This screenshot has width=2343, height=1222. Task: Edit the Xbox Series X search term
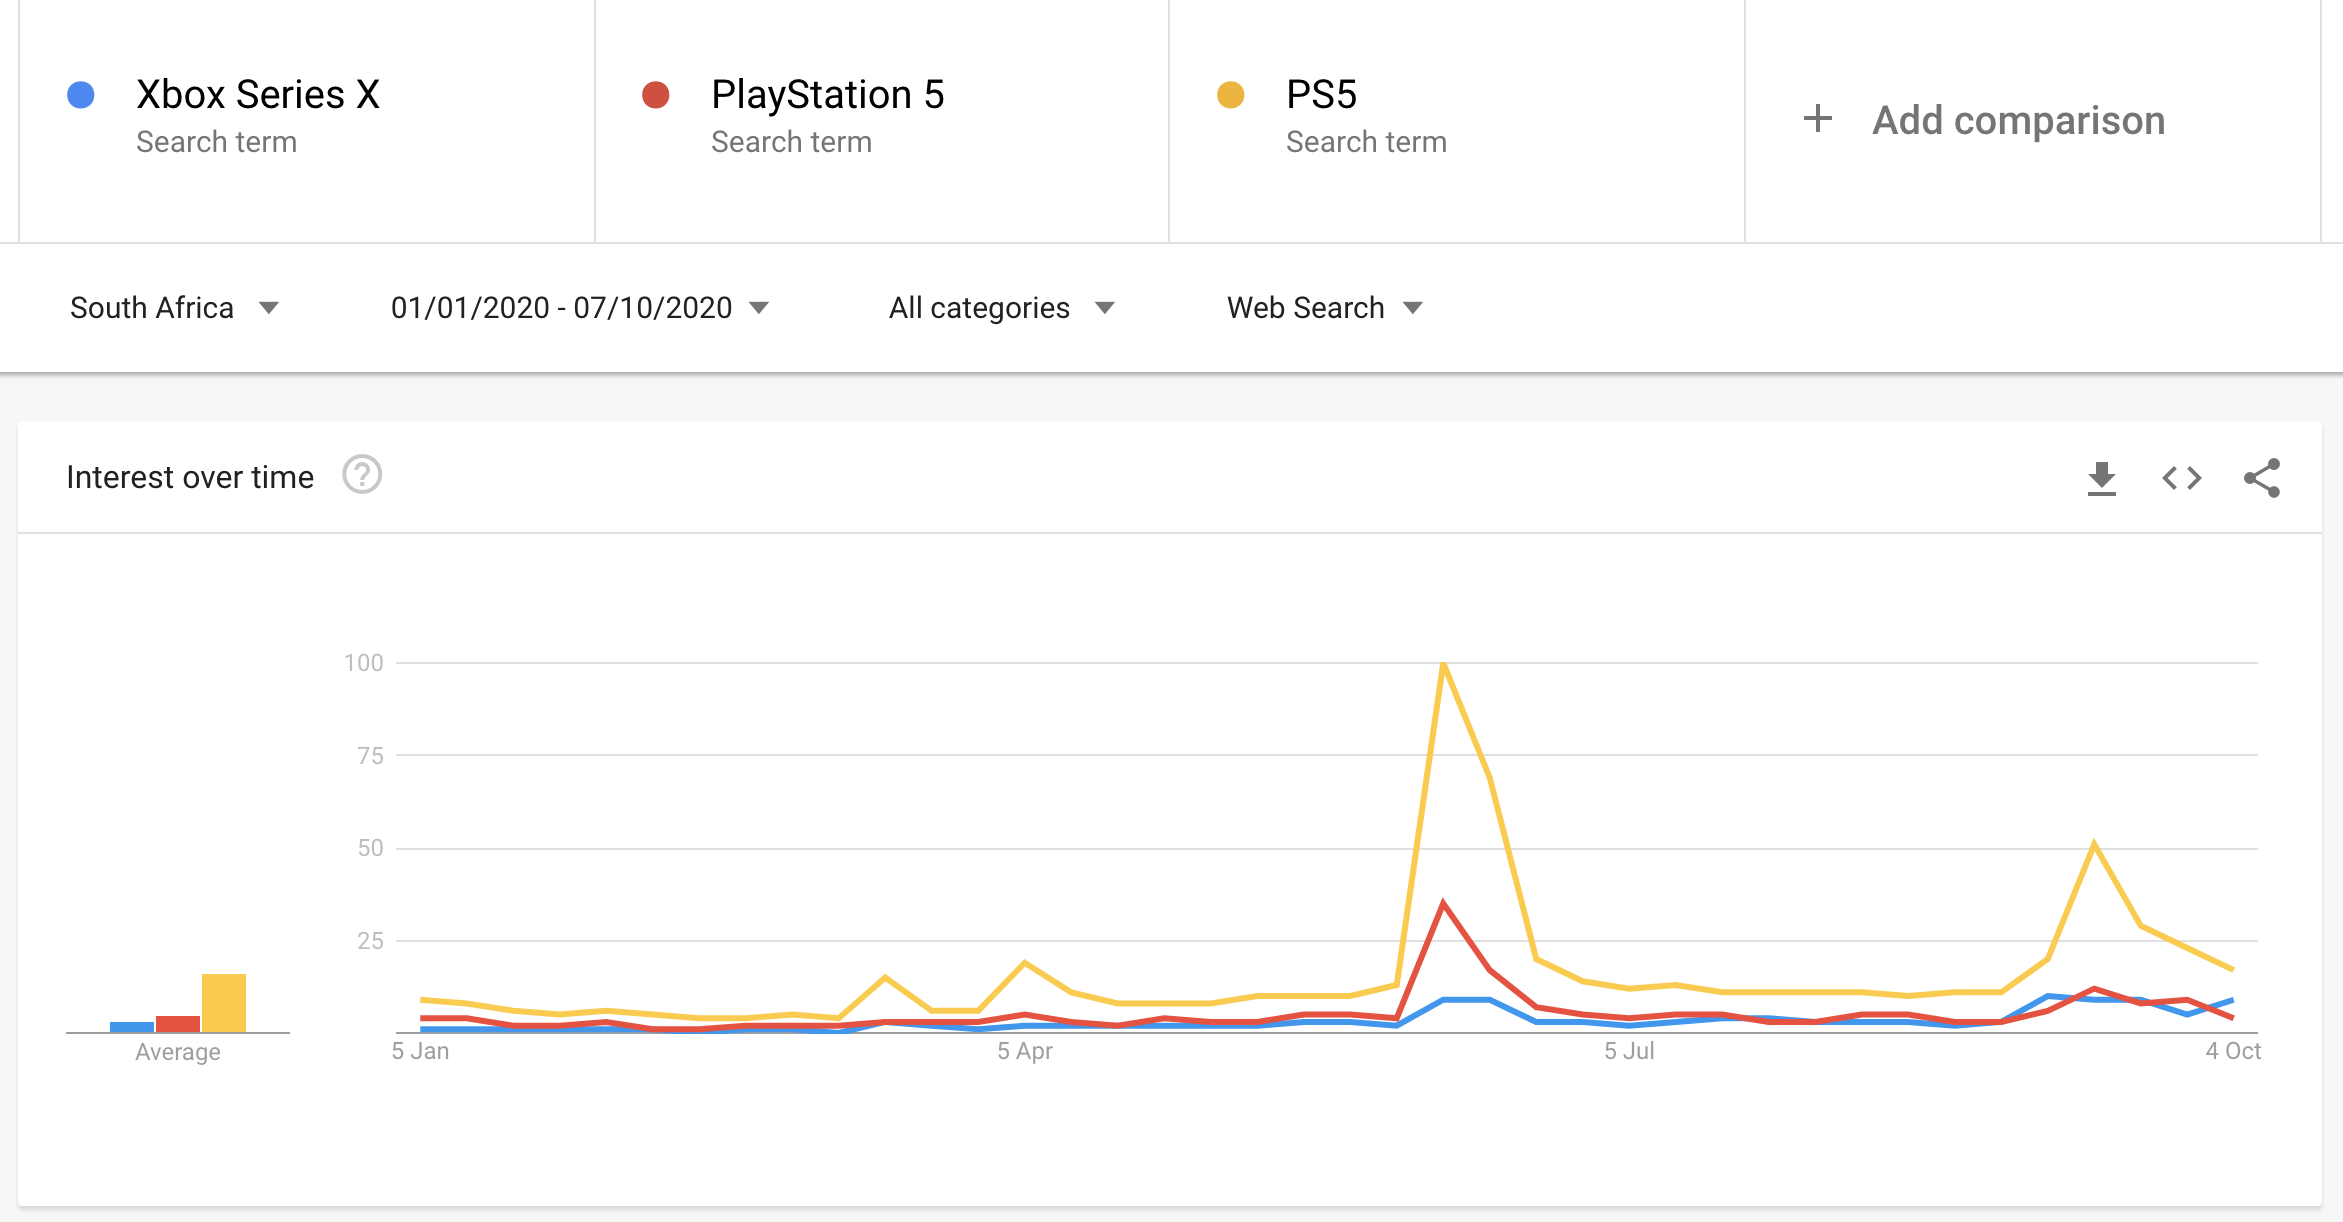[x=258, y=95]
